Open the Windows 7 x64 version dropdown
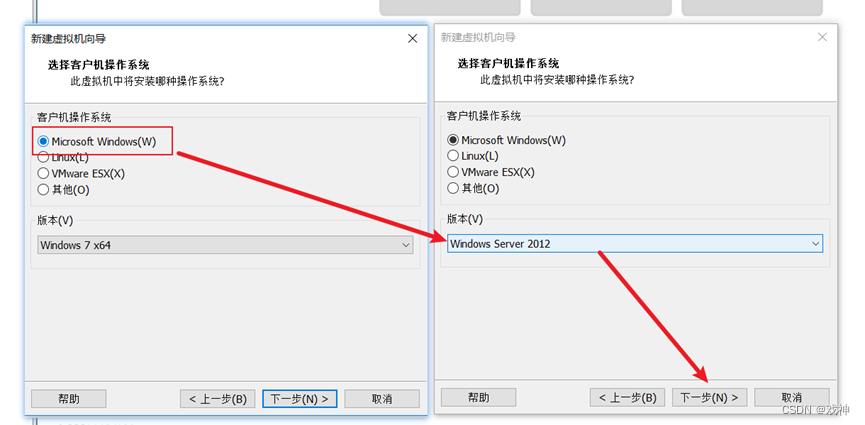Viewport: 865px width, 425px height. point(225,245)
